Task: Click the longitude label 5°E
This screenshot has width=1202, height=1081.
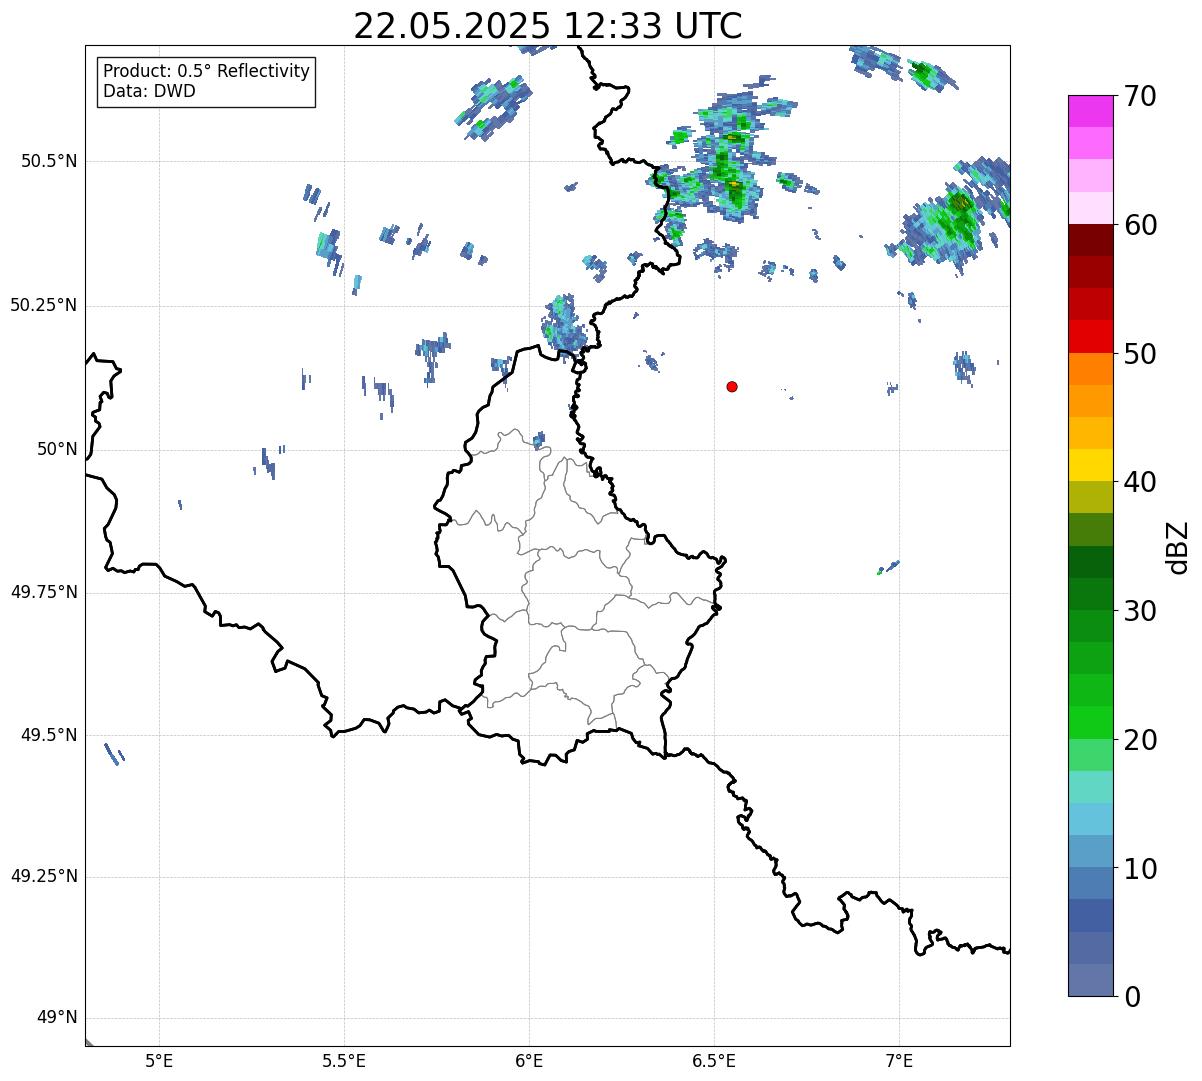Action: [159, 1061]
